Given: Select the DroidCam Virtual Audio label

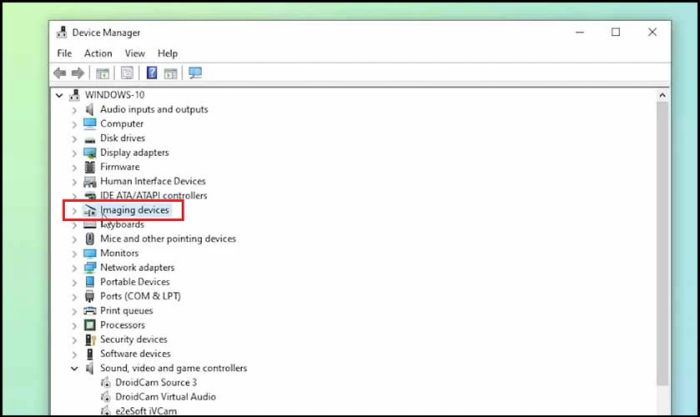Looking at the screenshot, I should (166, 396).
